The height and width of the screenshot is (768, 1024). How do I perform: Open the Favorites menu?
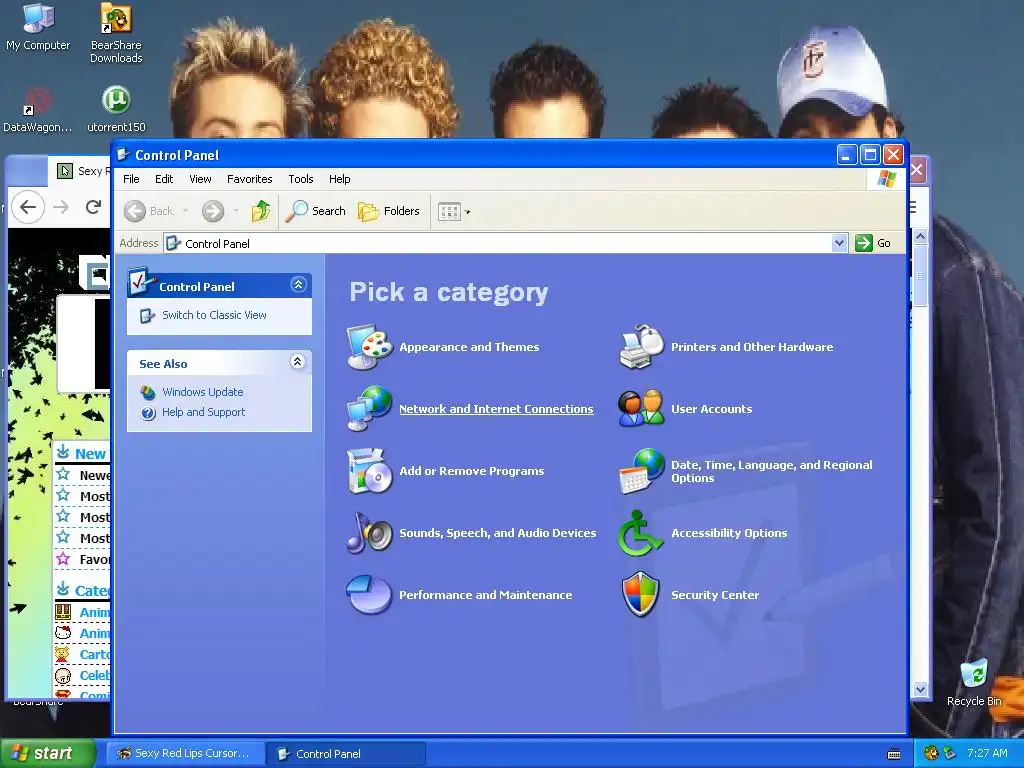(249, 179)
